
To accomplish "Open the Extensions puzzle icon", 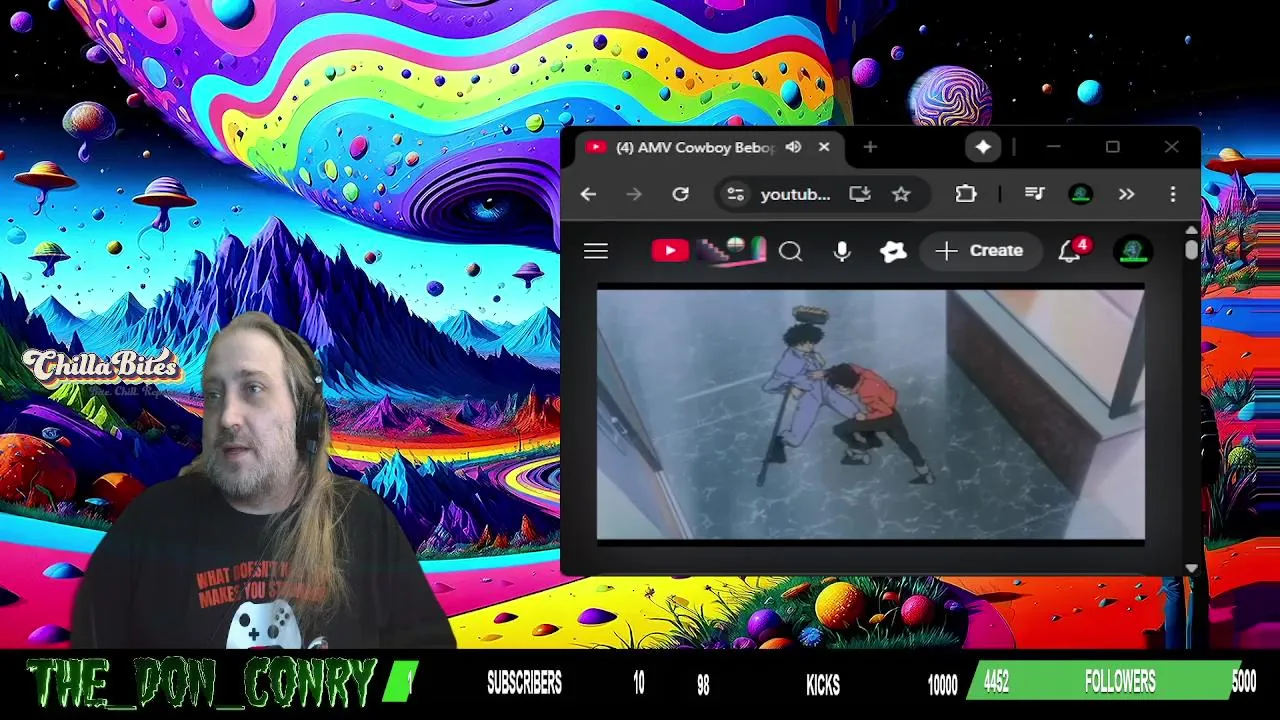I will click(x=966, y=194).
